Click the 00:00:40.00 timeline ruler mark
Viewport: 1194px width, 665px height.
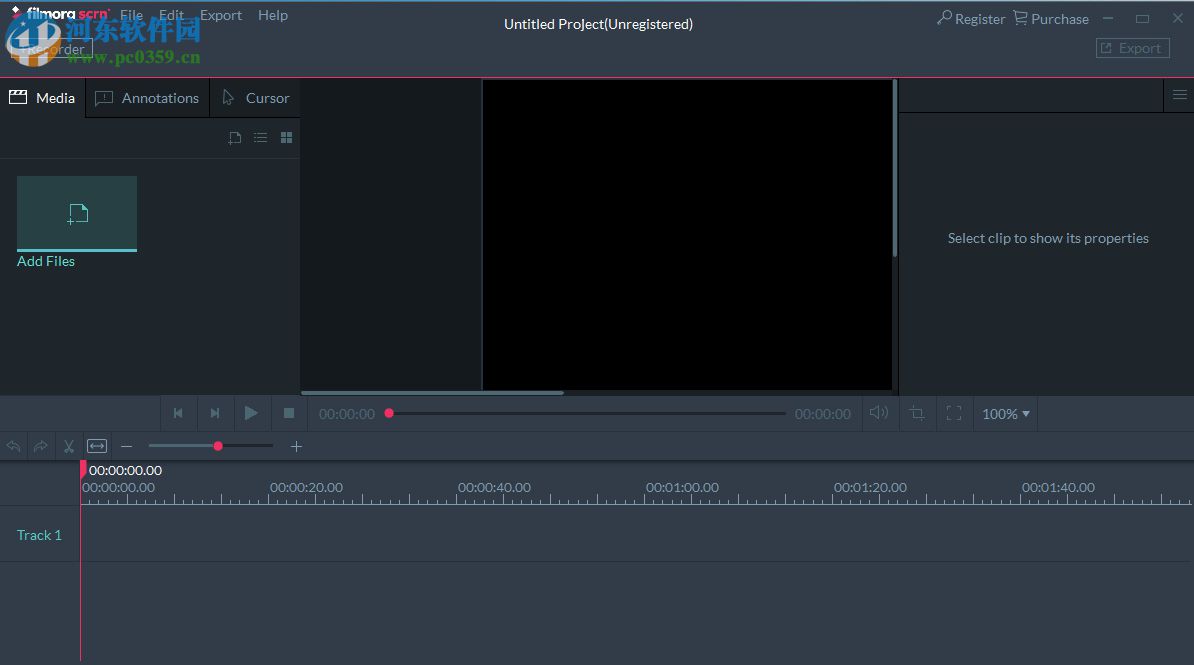[494, 487]
